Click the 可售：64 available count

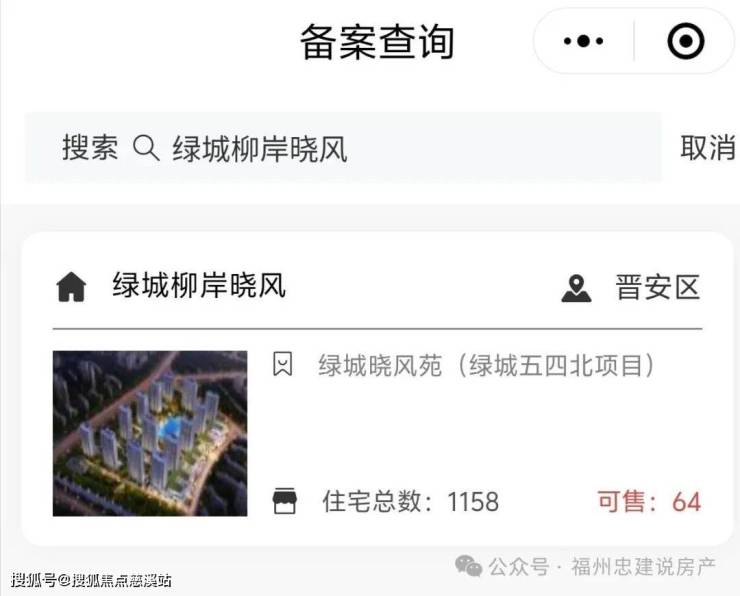click(x=649, y=502)
